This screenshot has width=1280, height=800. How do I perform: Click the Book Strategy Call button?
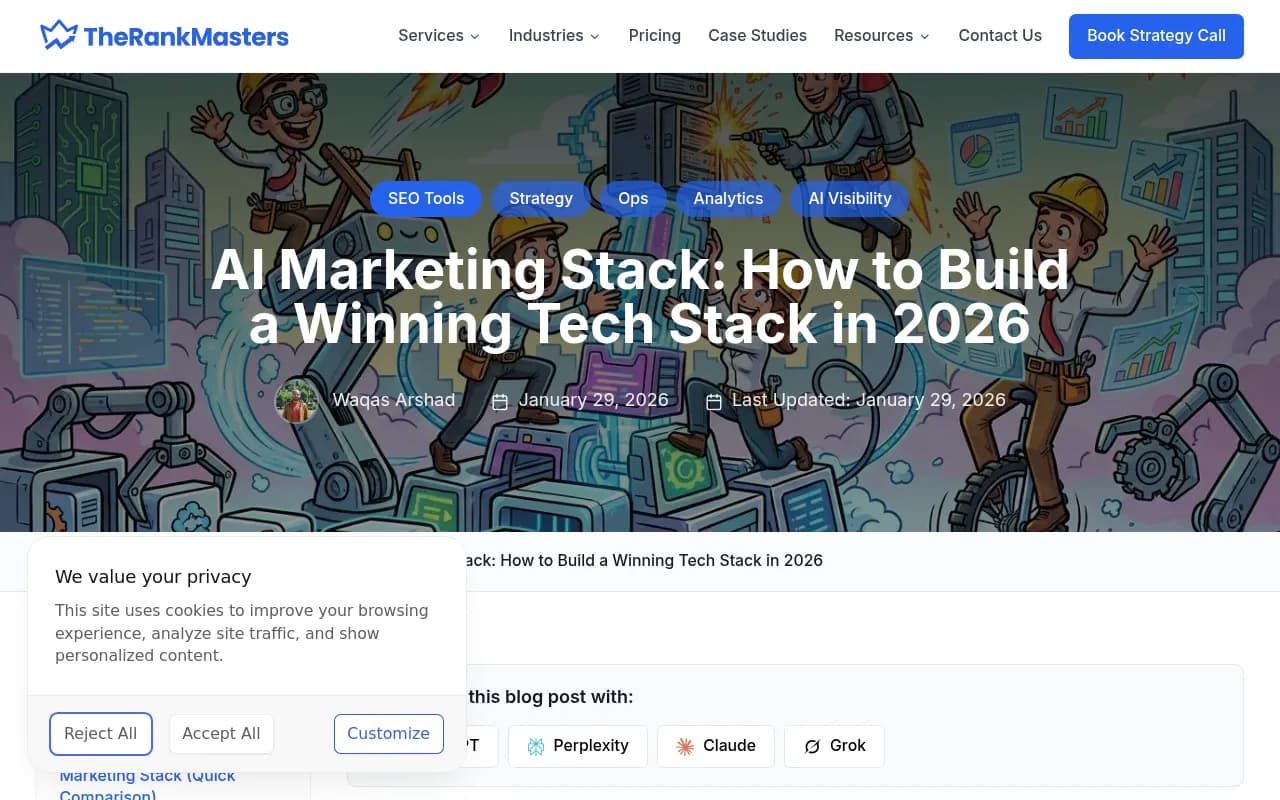[1156, 35]
